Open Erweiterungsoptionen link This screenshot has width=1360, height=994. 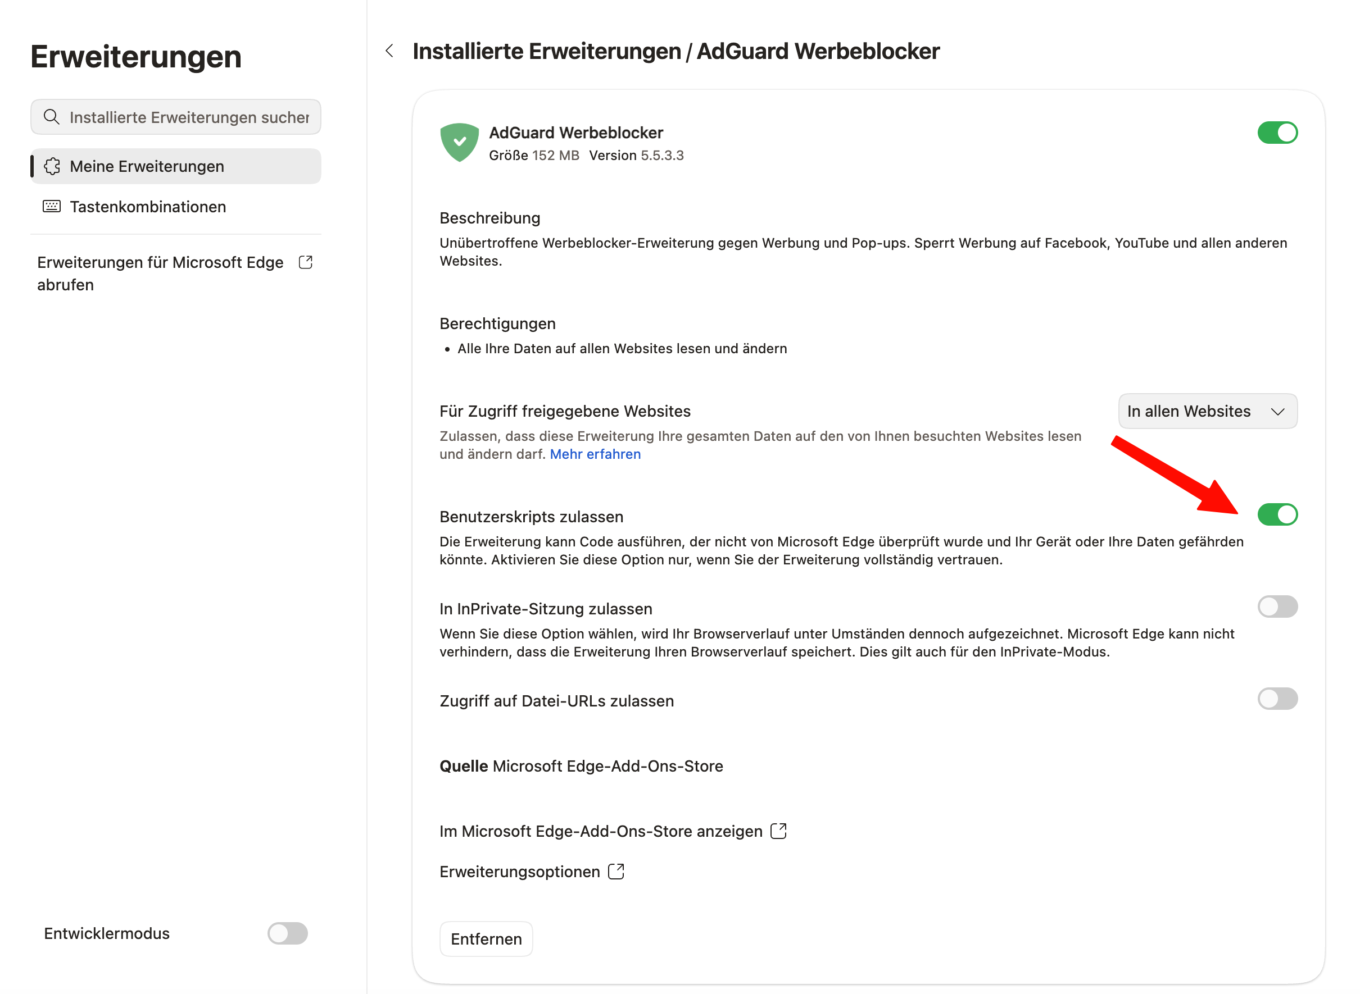532,872
